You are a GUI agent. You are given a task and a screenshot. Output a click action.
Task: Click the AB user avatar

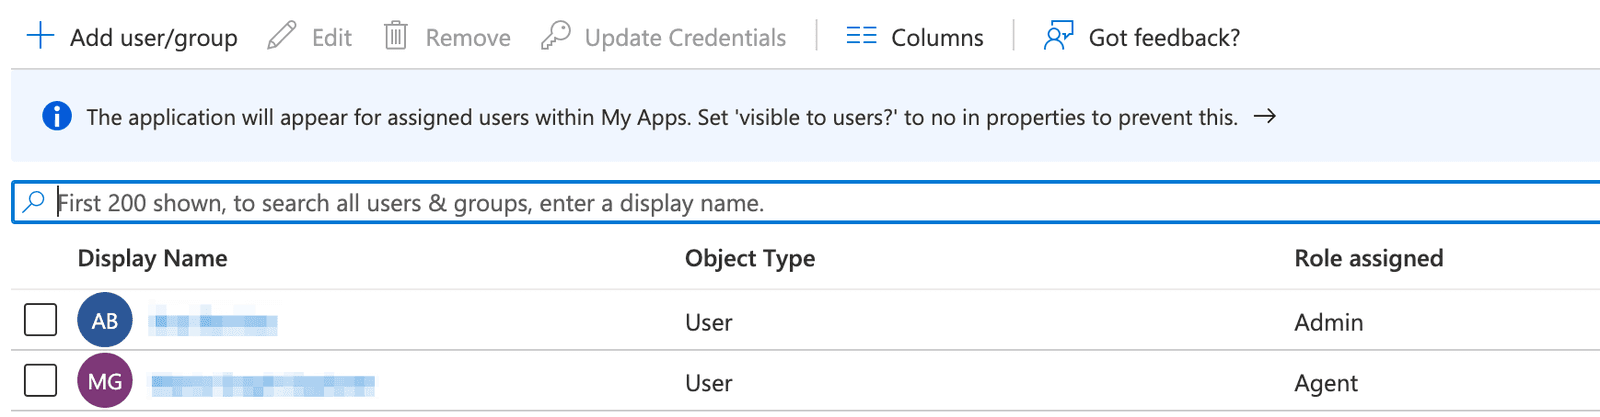pyautogui.click(x=105, y=320)
